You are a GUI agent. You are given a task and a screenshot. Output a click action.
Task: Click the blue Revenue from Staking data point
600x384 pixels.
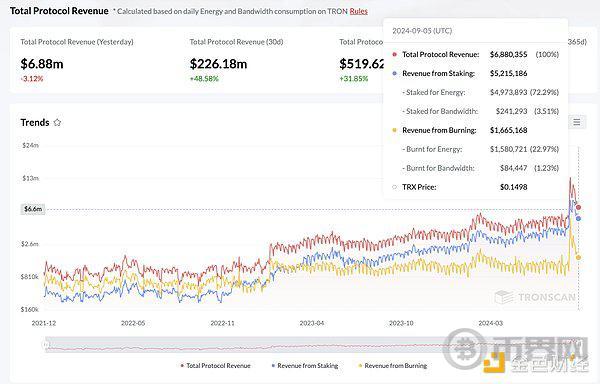pyautogui.click(x=579, y=218)
